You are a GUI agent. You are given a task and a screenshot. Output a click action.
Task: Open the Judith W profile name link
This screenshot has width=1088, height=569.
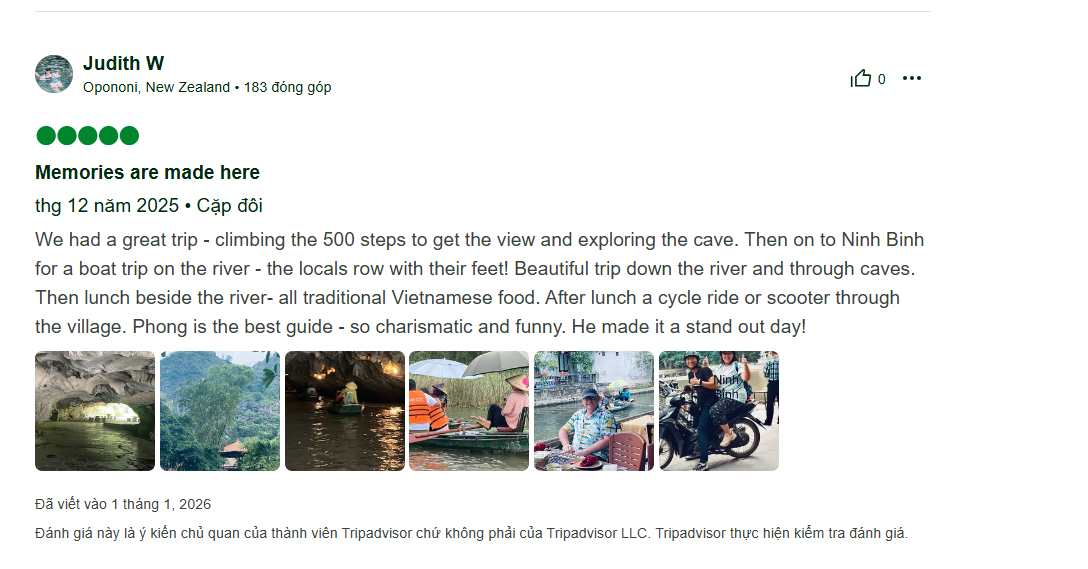(123, 64)
